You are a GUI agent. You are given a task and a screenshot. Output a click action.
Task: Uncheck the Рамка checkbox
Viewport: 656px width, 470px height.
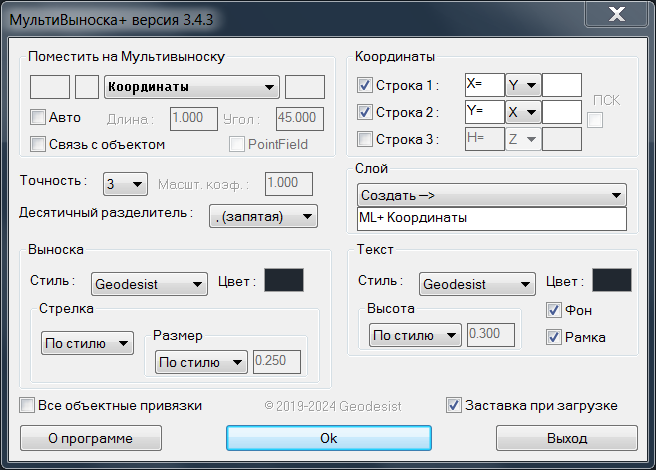pos(554,337)
